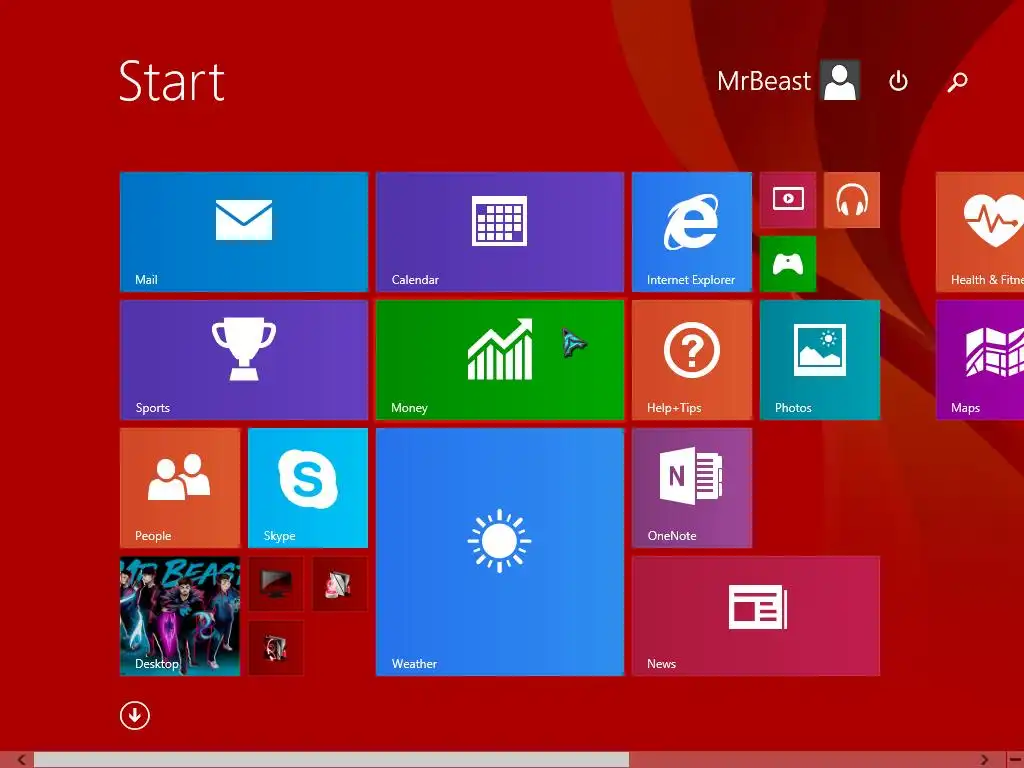Screen dimensions: 1024x768
Task: Click the horizontal scrollbar left arrow
Action: pos(21,760)
